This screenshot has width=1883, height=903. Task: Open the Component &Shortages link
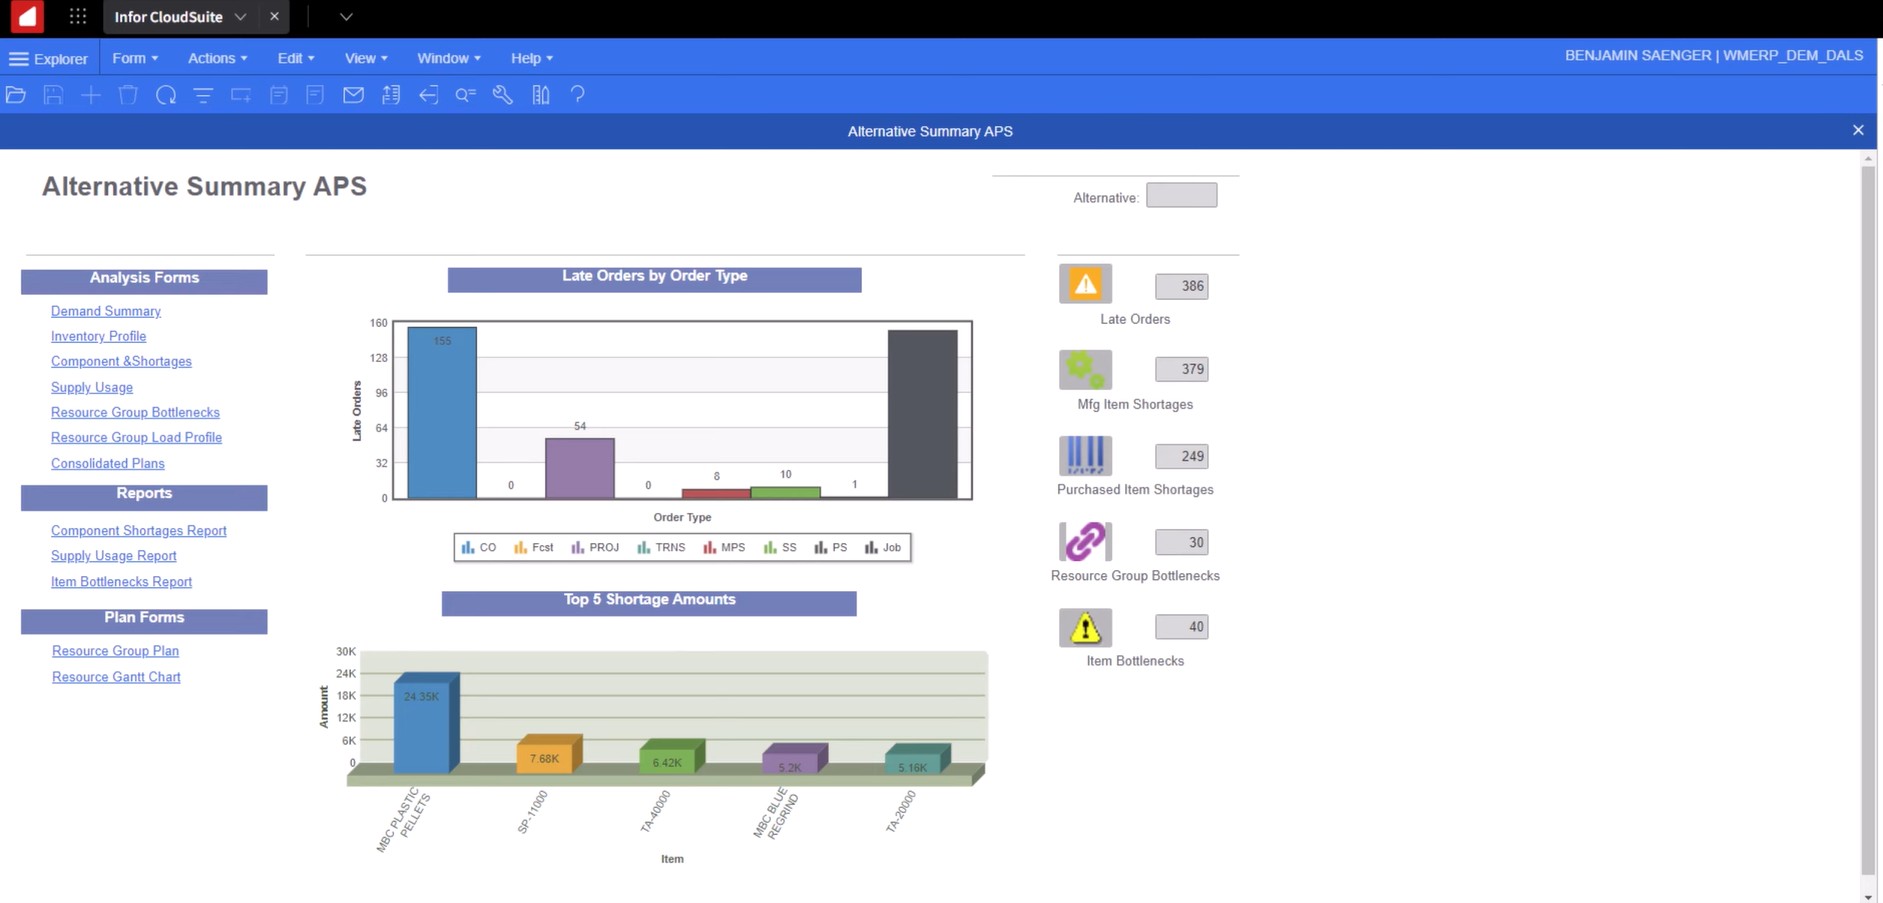pos(121,361)
